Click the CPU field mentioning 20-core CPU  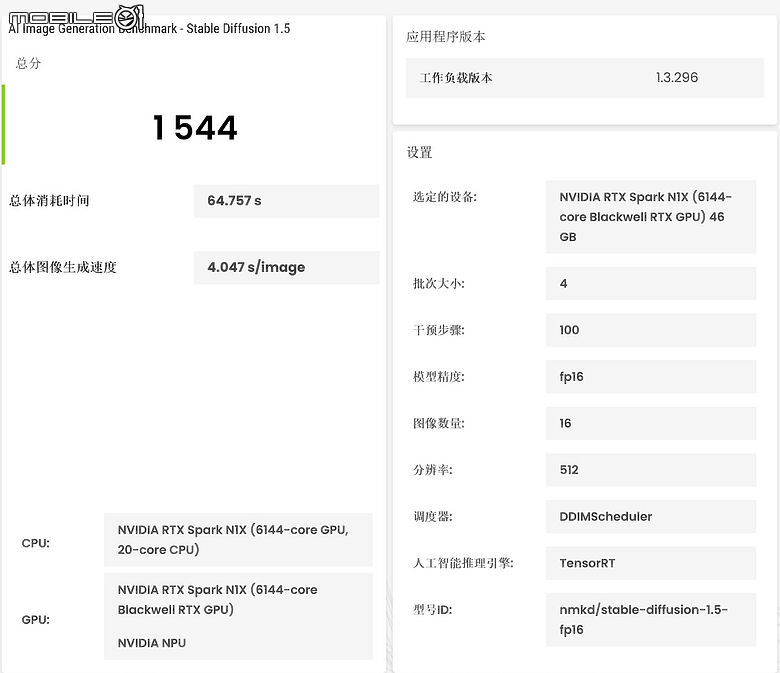(x=238, y=540)
